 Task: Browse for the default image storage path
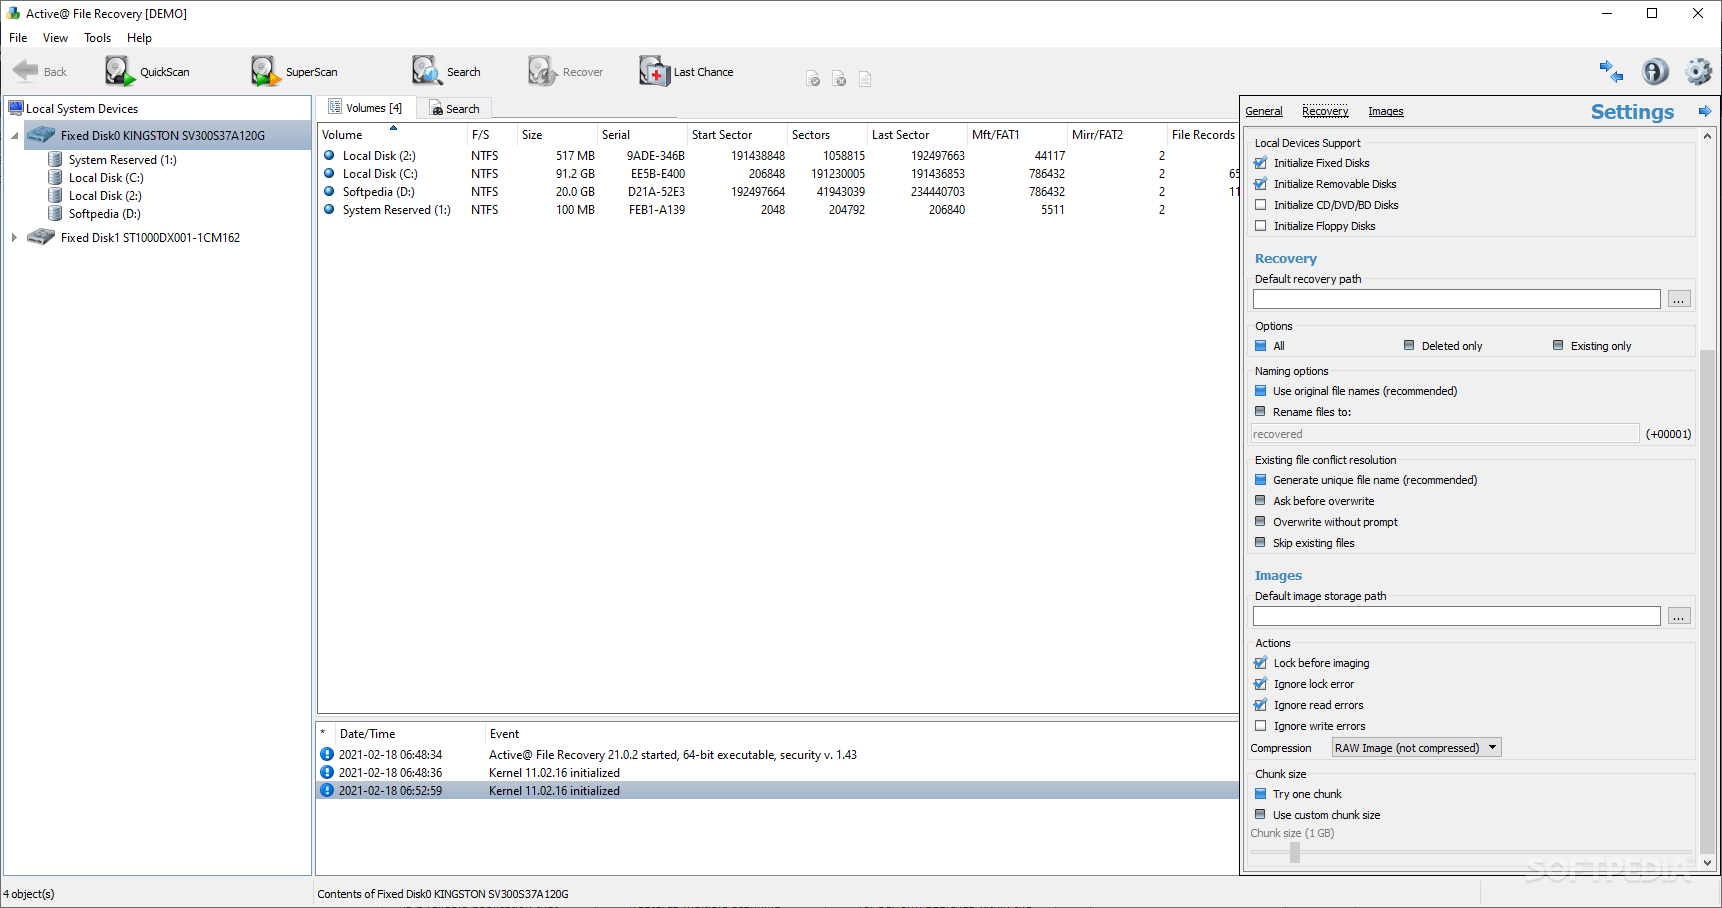tap(1678, 616)
